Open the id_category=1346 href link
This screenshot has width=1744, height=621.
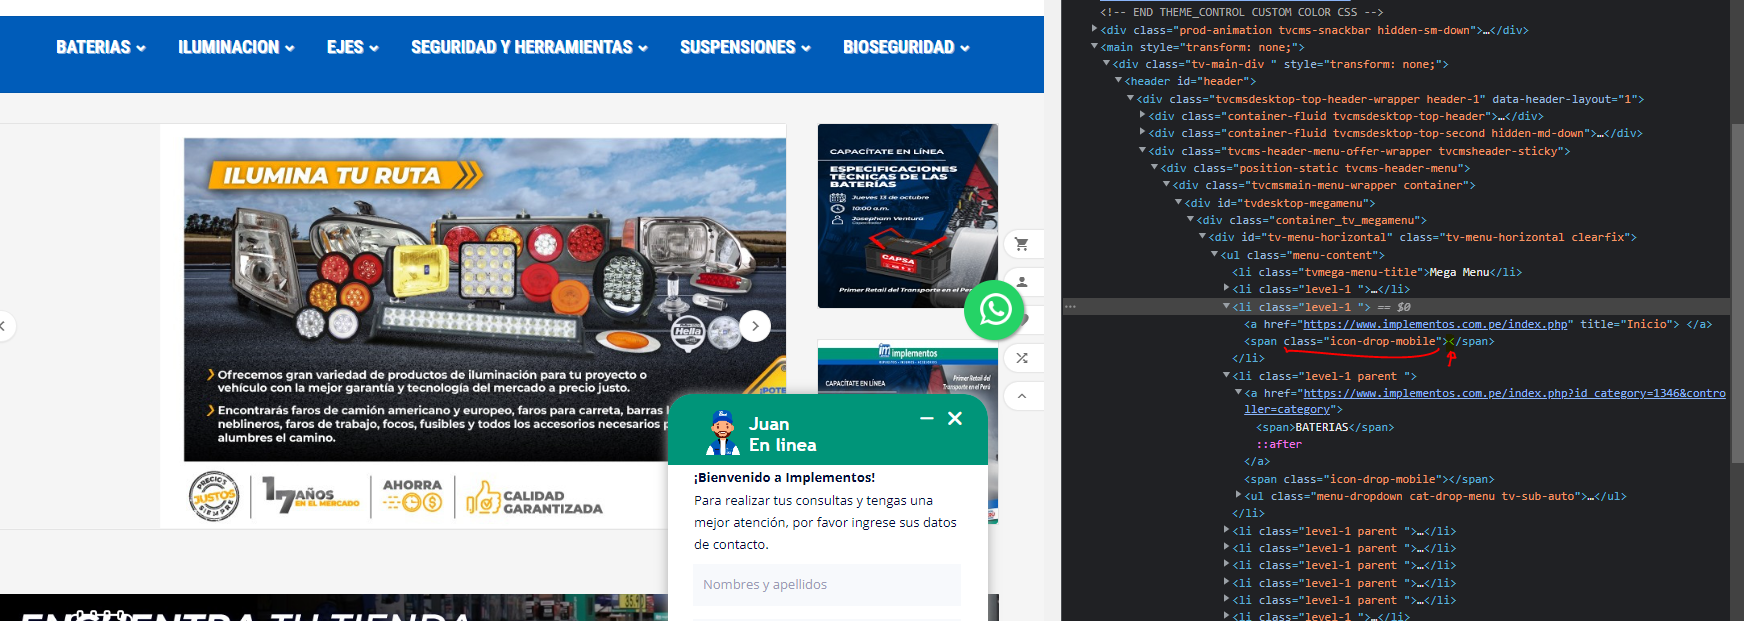click(x=1484, y=401)
